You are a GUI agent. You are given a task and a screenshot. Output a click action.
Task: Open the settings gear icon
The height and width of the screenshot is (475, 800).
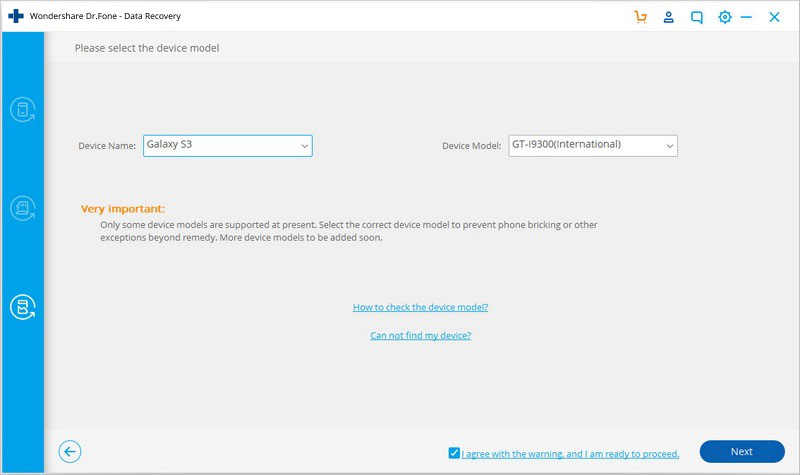coord(724,17)
